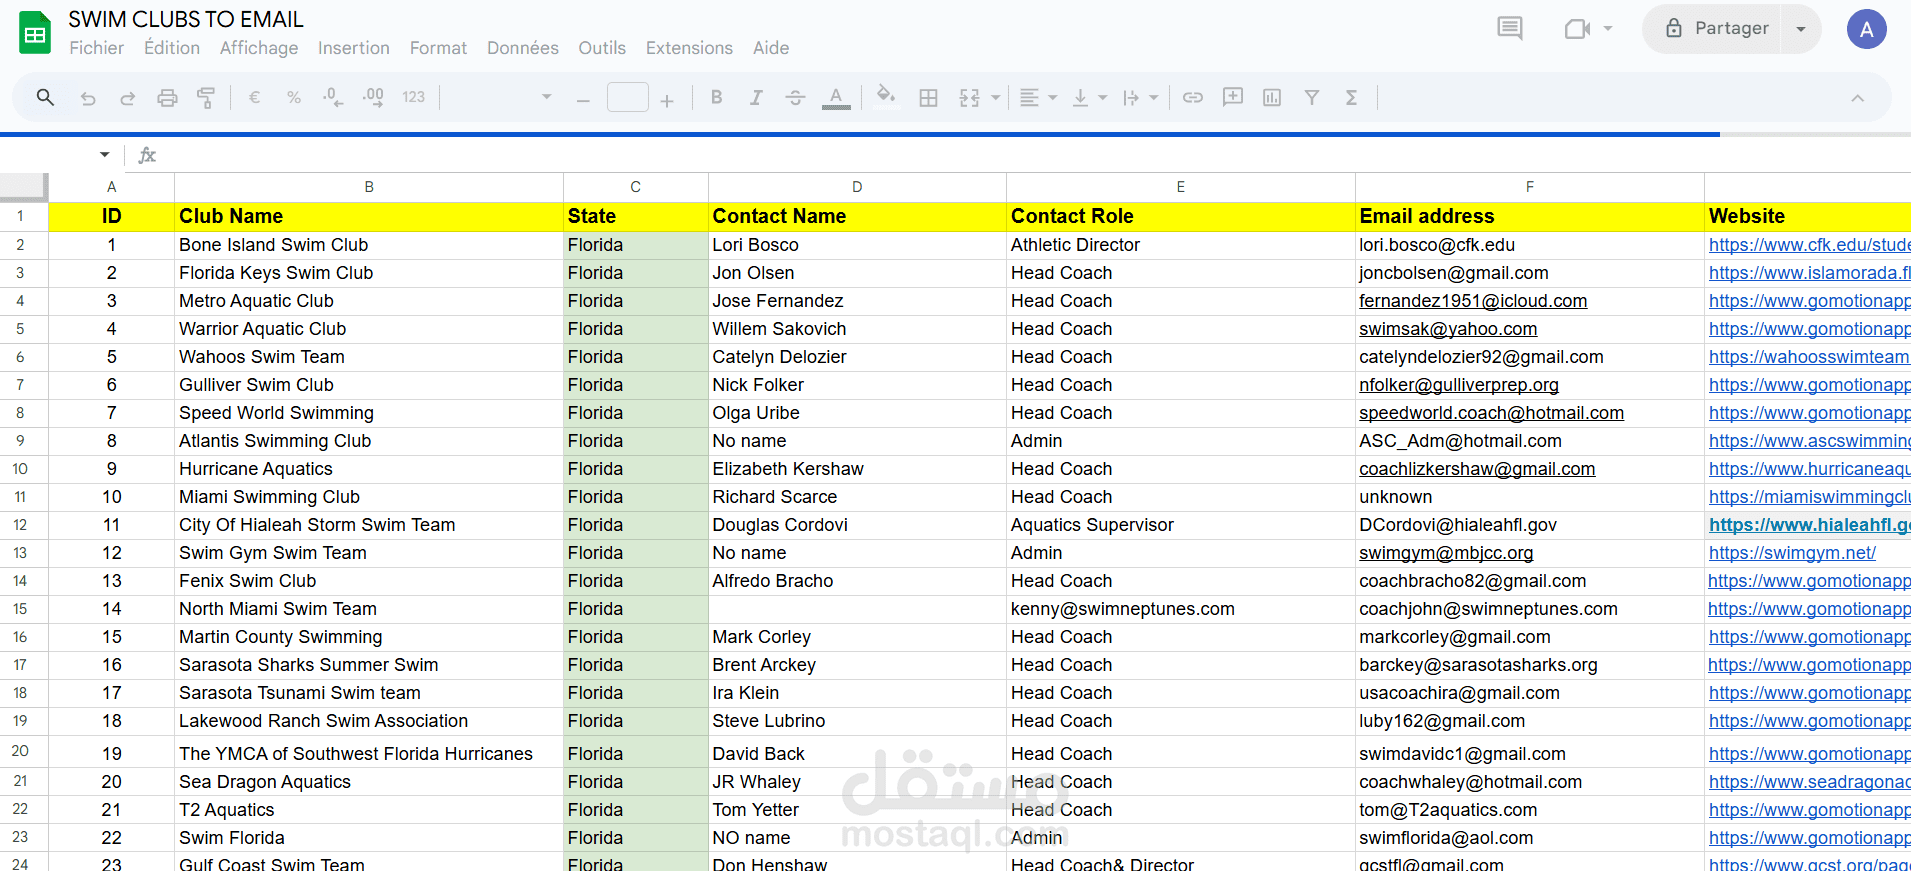Screen dimensions: 1911x871
Task: Open the name box dropdown arrow
Action: coord(104,155)
